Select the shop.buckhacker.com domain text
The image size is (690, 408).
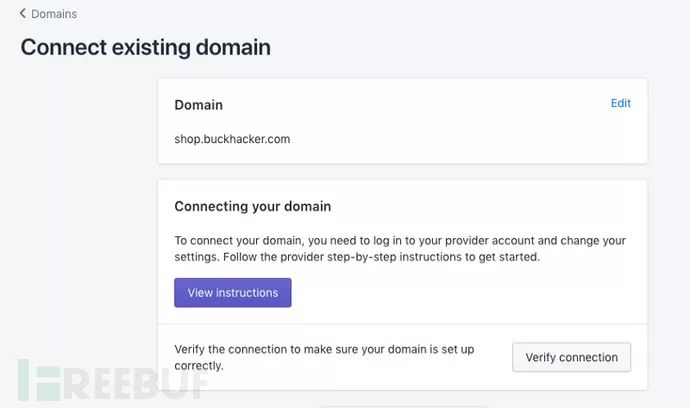(232, 139)
